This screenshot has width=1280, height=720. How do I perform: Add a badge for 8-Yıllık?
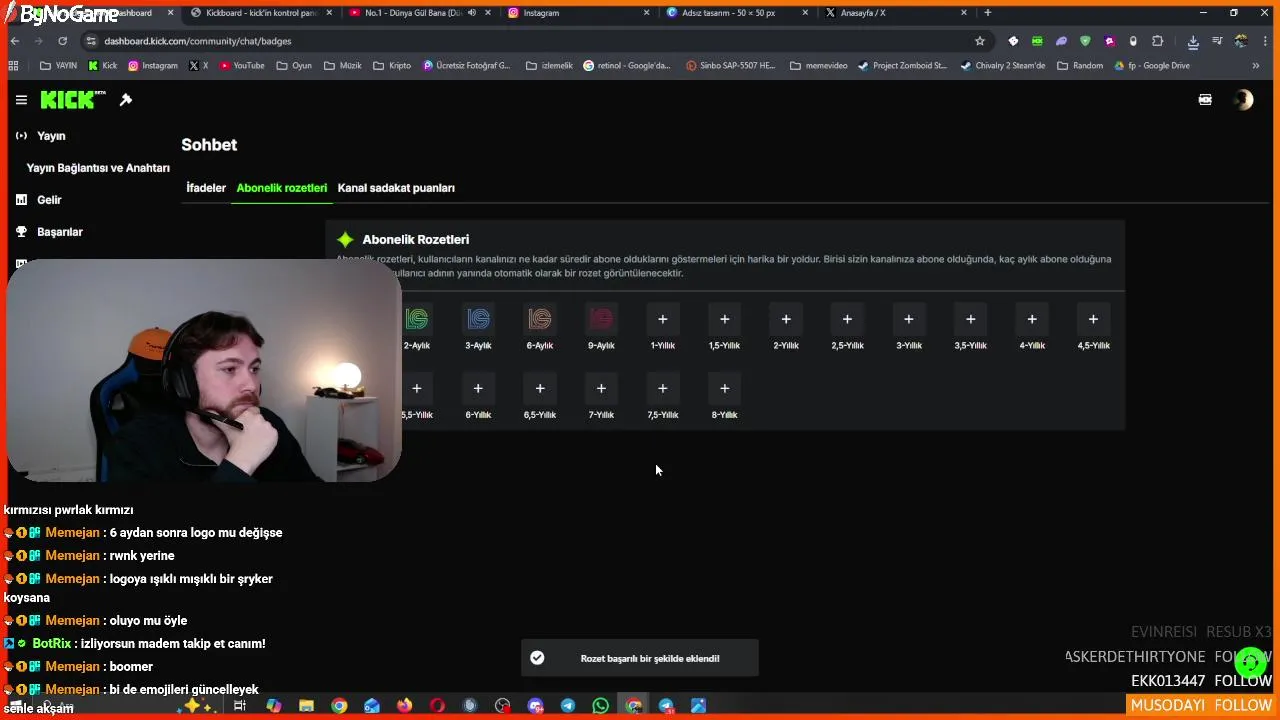point(724,388)
